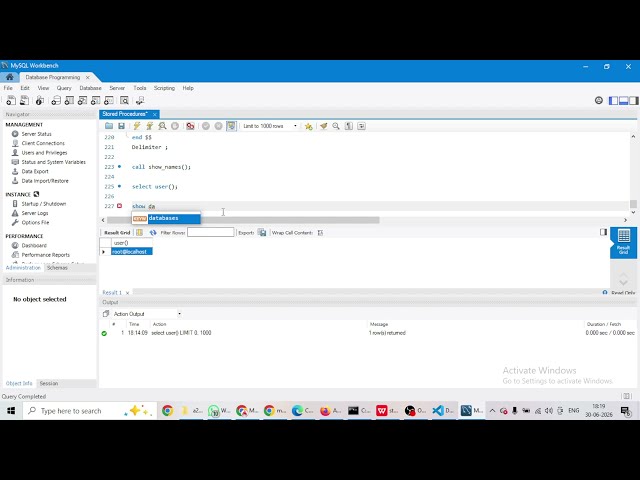
Task: Open script file in editor folder icon
Action: [109, 126]
